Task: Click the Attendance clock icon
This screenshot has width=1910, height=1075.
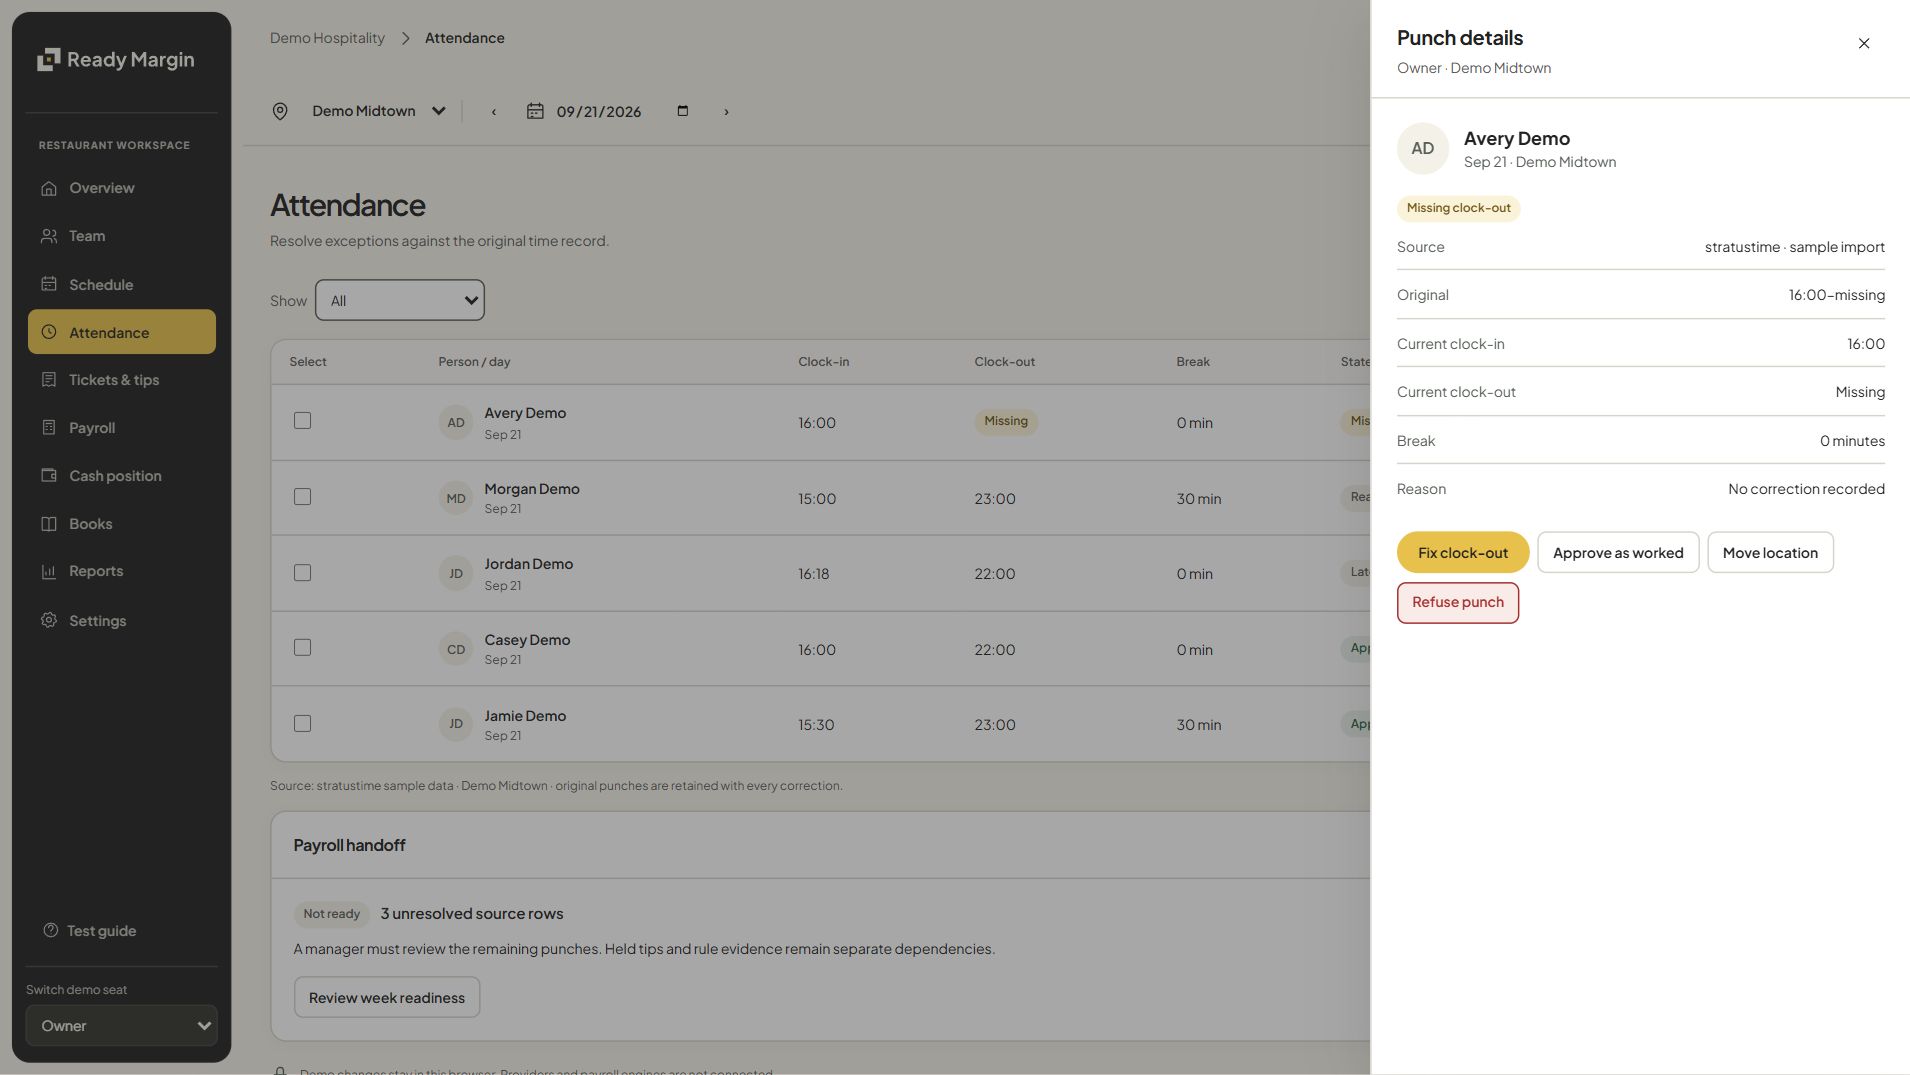Action: tap(48, 332)
